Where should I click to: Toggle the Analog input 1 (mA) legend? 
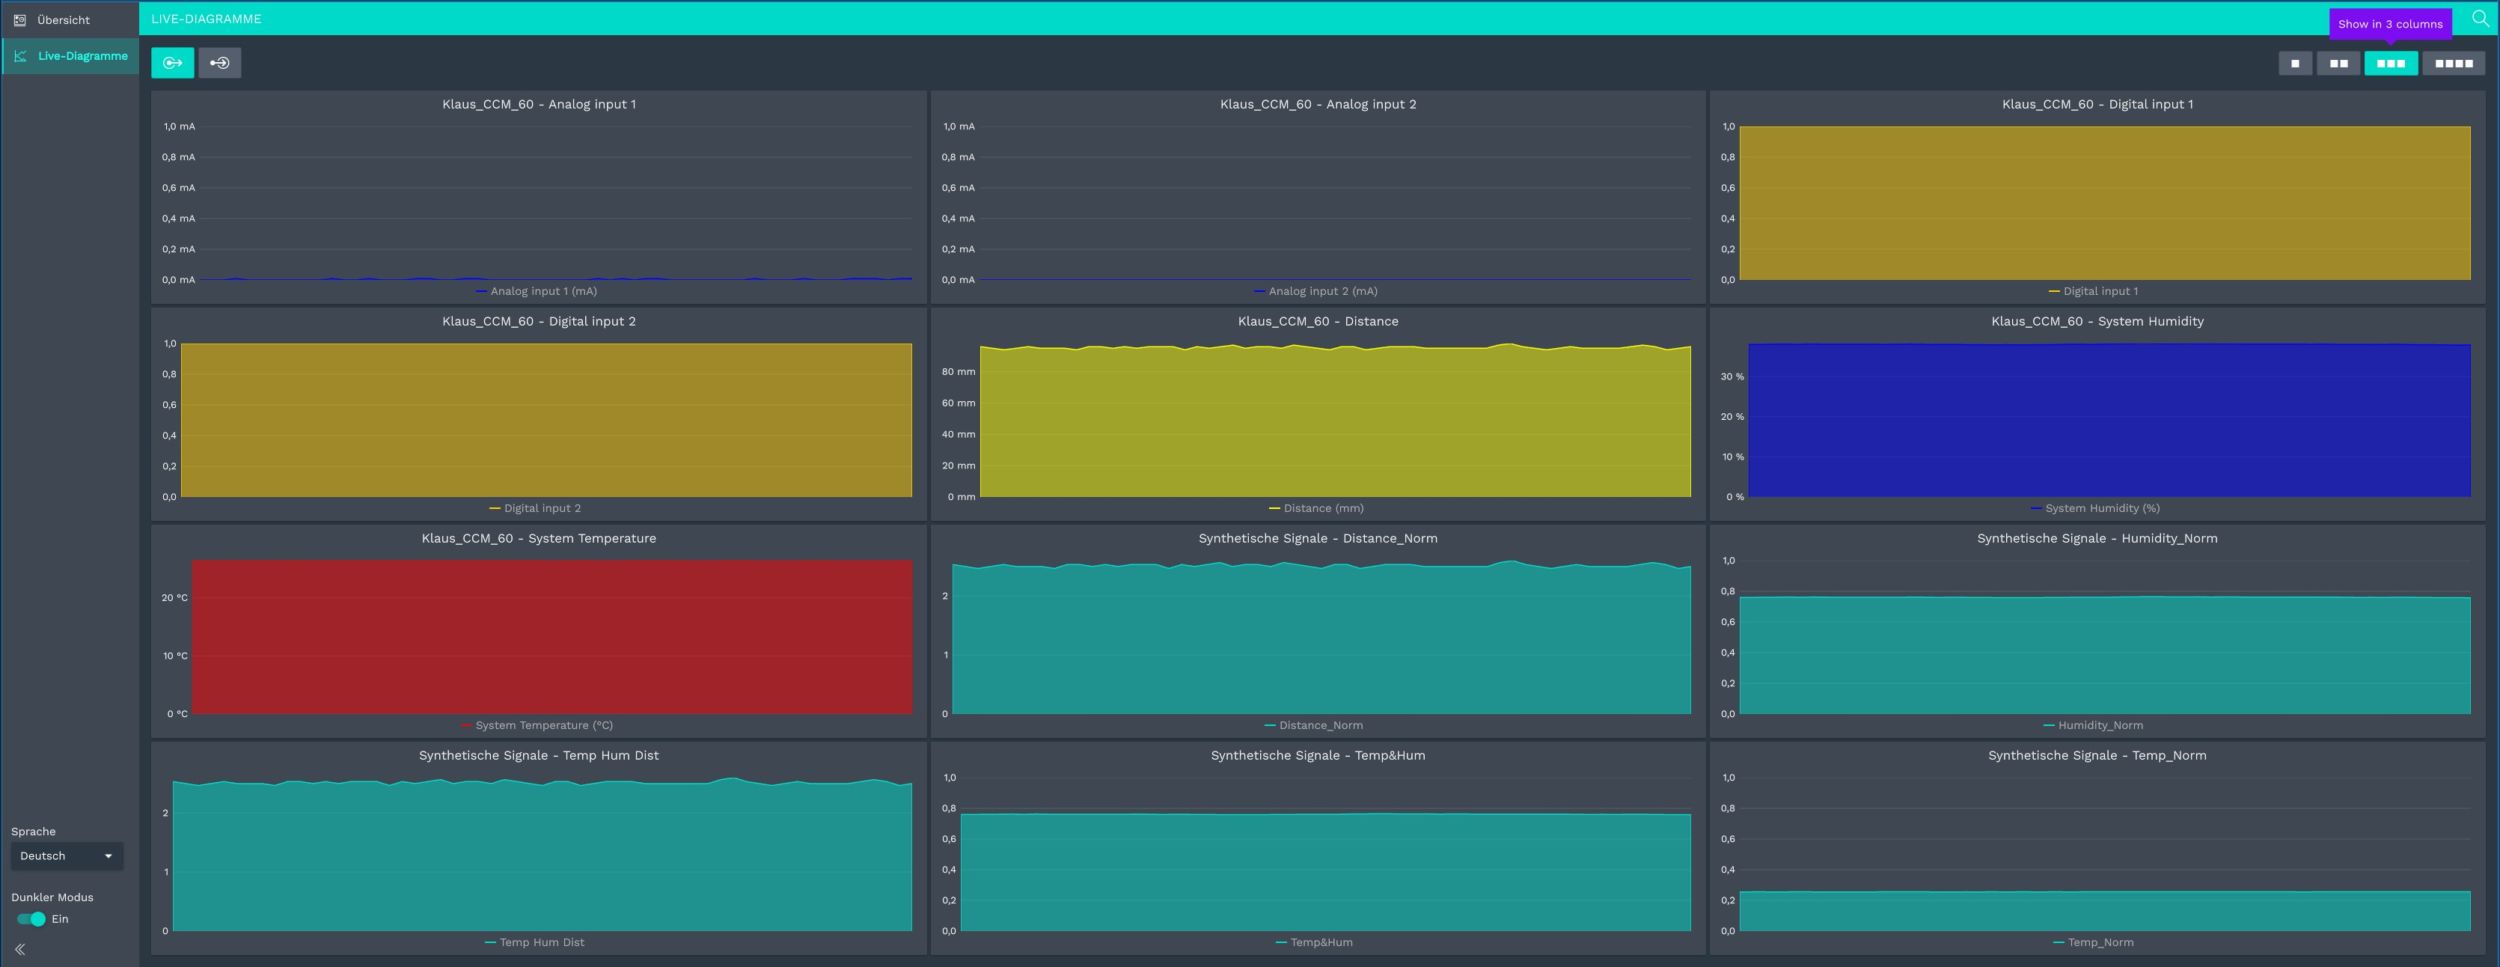click(537, 291)
